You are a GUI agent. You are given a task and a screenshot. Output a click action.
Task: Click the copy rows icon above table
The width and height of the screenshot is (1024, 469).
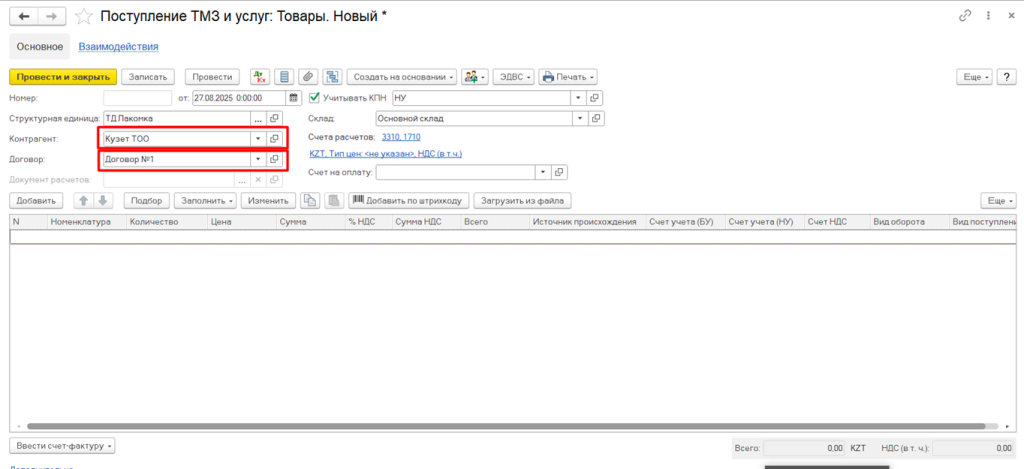pos(311,200)
